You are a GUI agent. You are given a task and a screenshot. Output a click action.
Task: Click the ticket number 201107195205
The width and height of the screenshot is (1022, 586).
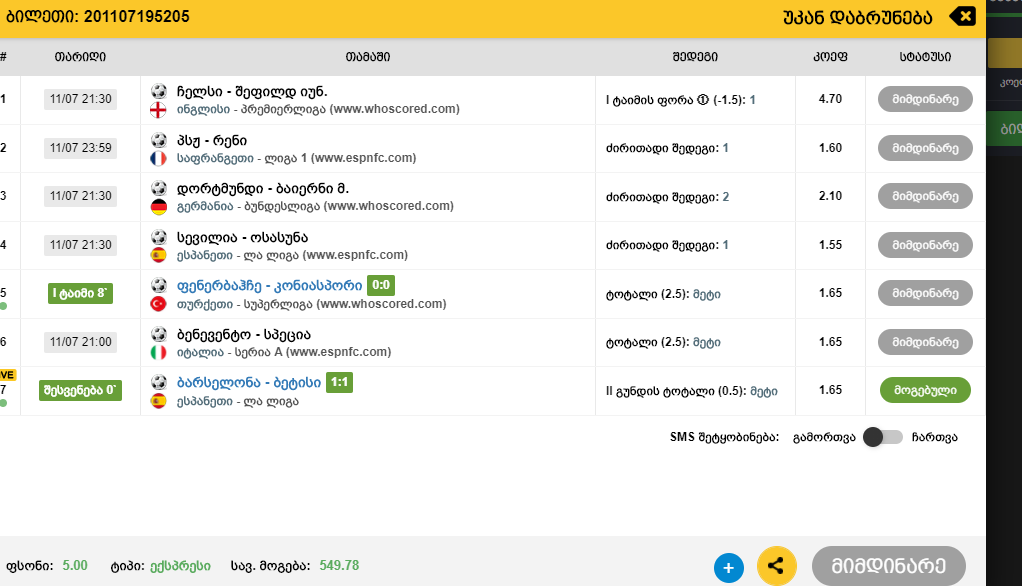[136, 16]
